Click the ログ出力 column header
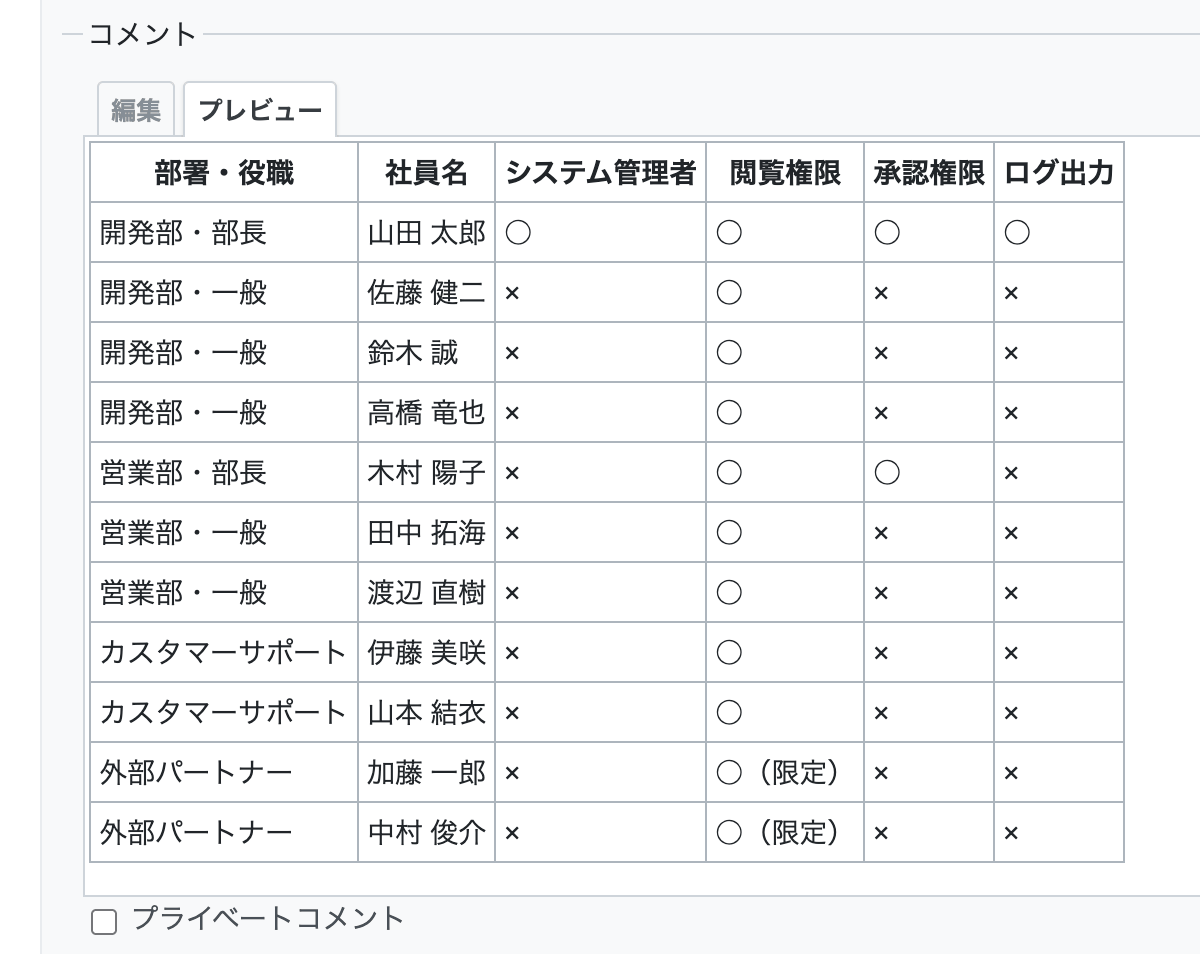This screenshot has width=1200, height=954. coord(1059,173)
